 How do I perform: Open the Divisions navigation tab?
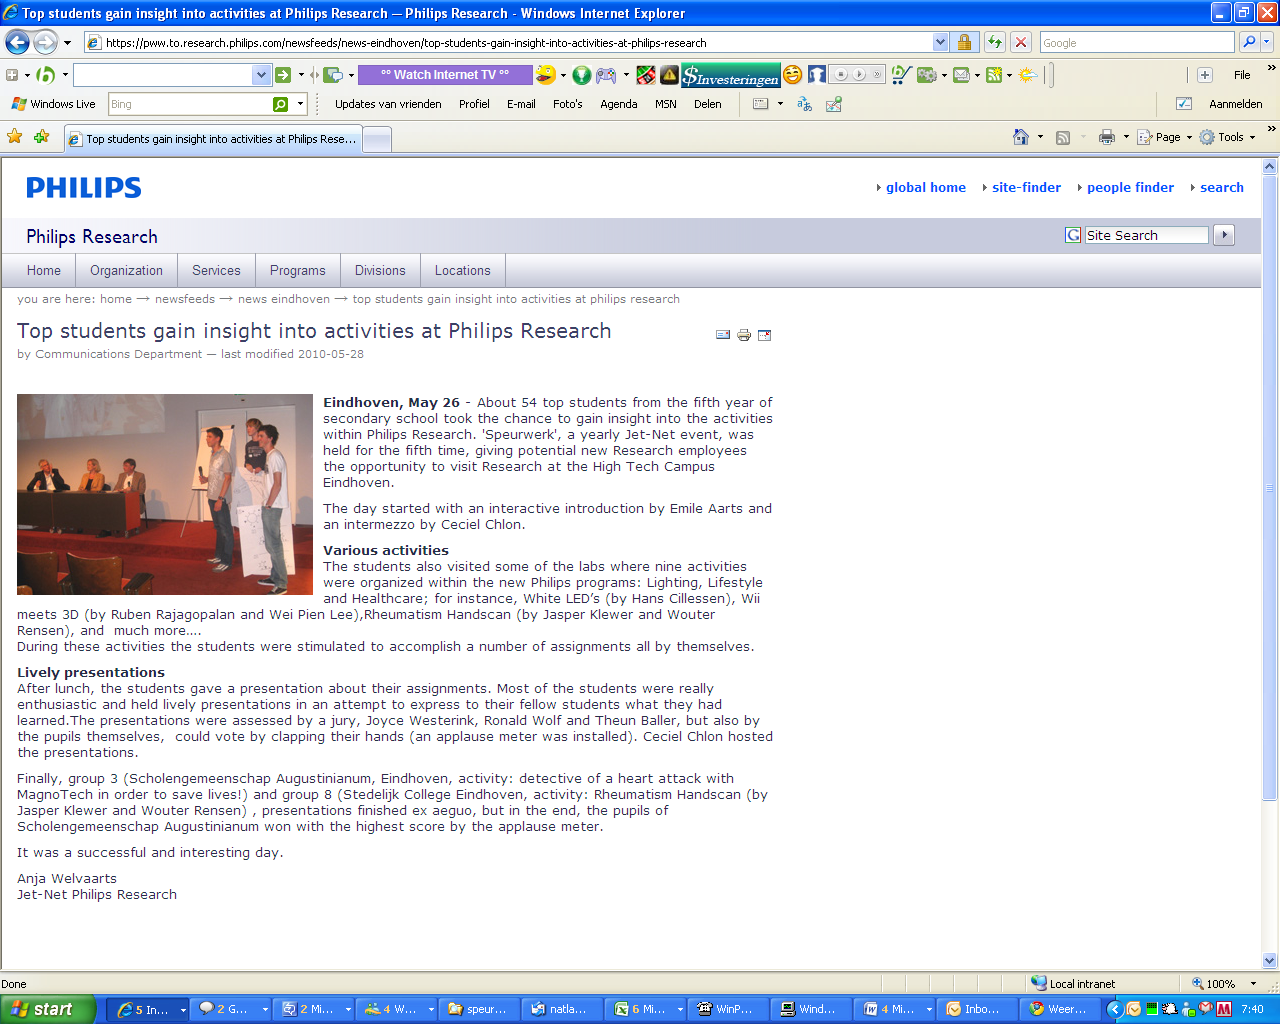coord(380,270)
